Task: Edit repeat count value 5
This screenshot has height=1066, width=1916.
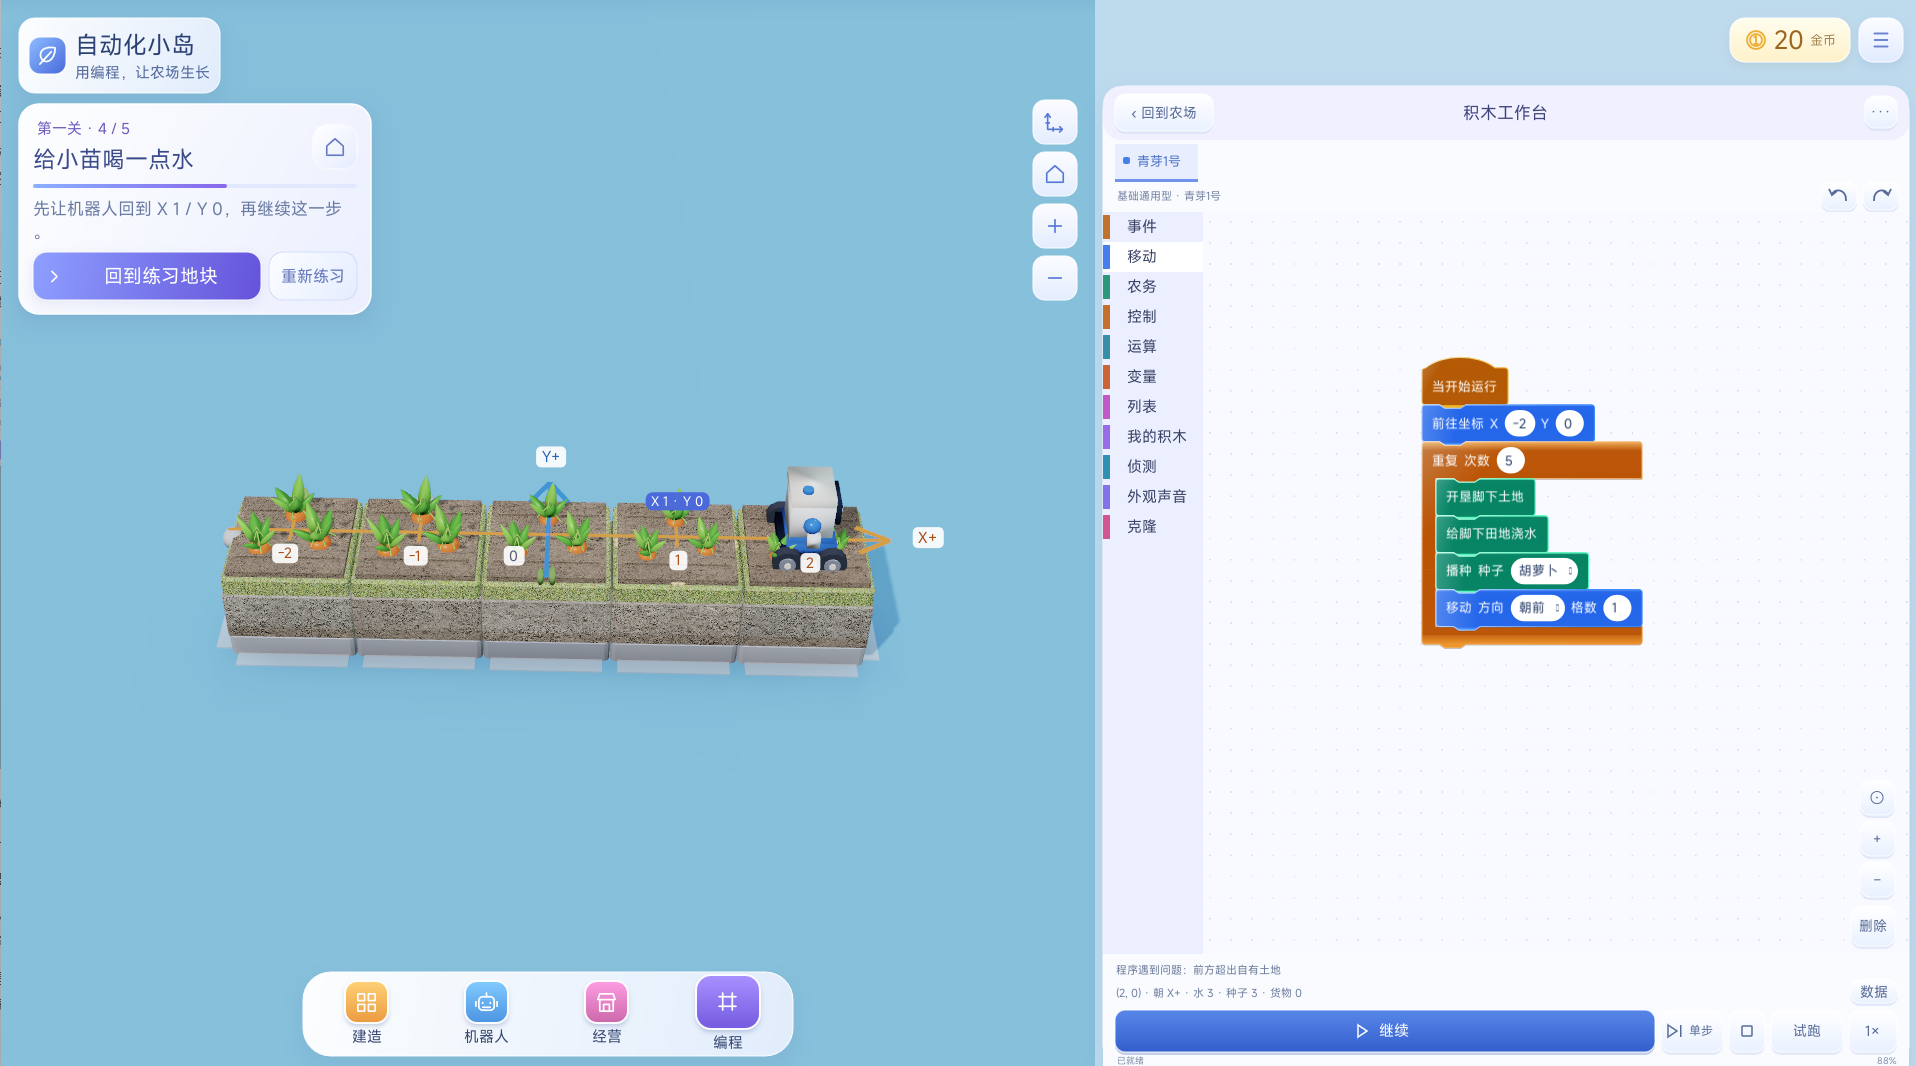Action: coord(1510,461)
